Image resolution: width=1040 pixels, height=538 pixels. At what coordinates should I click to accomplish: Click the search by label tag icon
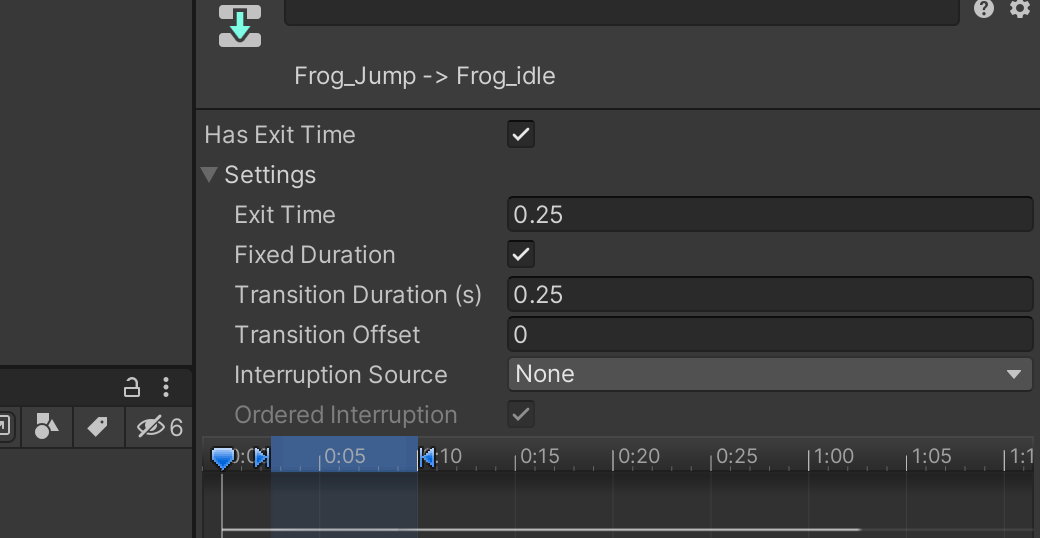click(x=98, y=427)
